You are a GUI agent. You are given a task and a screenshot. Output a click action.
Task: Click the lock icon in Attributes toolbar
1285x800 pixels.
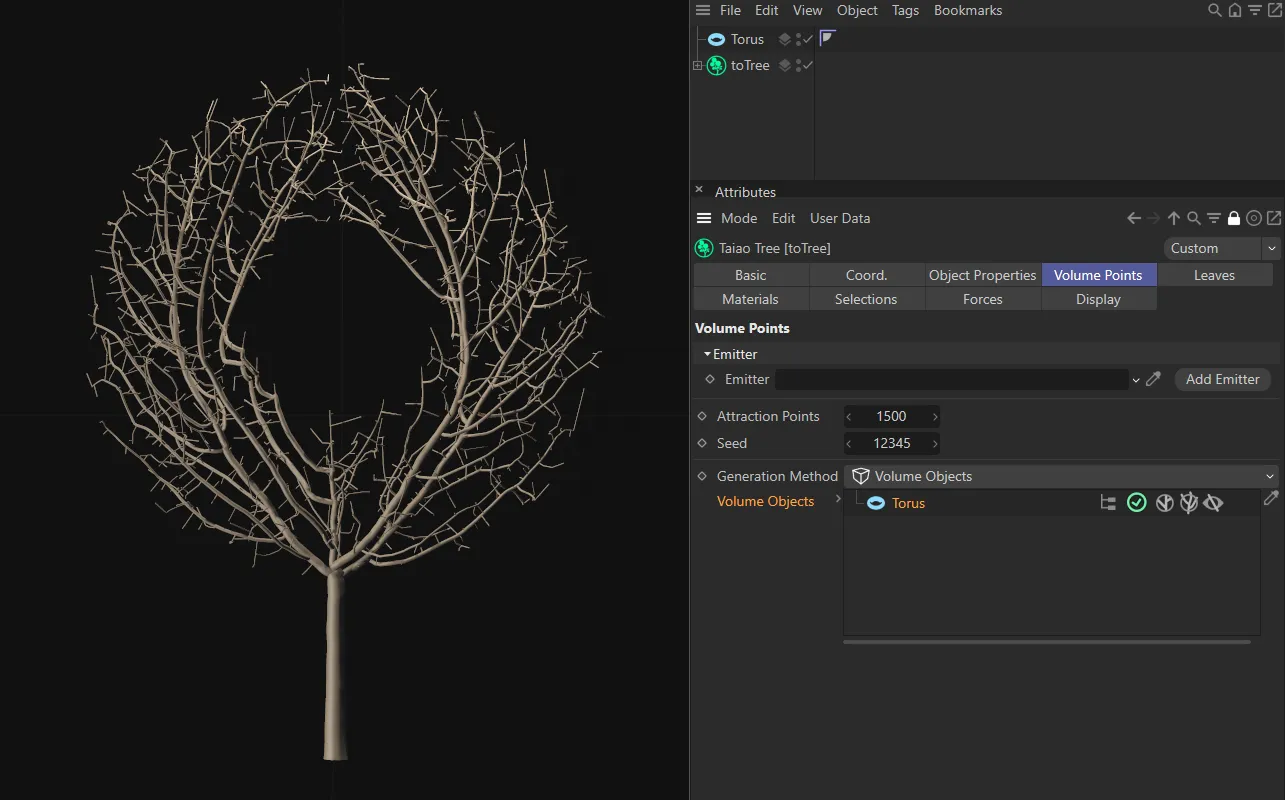[1234, 218]
